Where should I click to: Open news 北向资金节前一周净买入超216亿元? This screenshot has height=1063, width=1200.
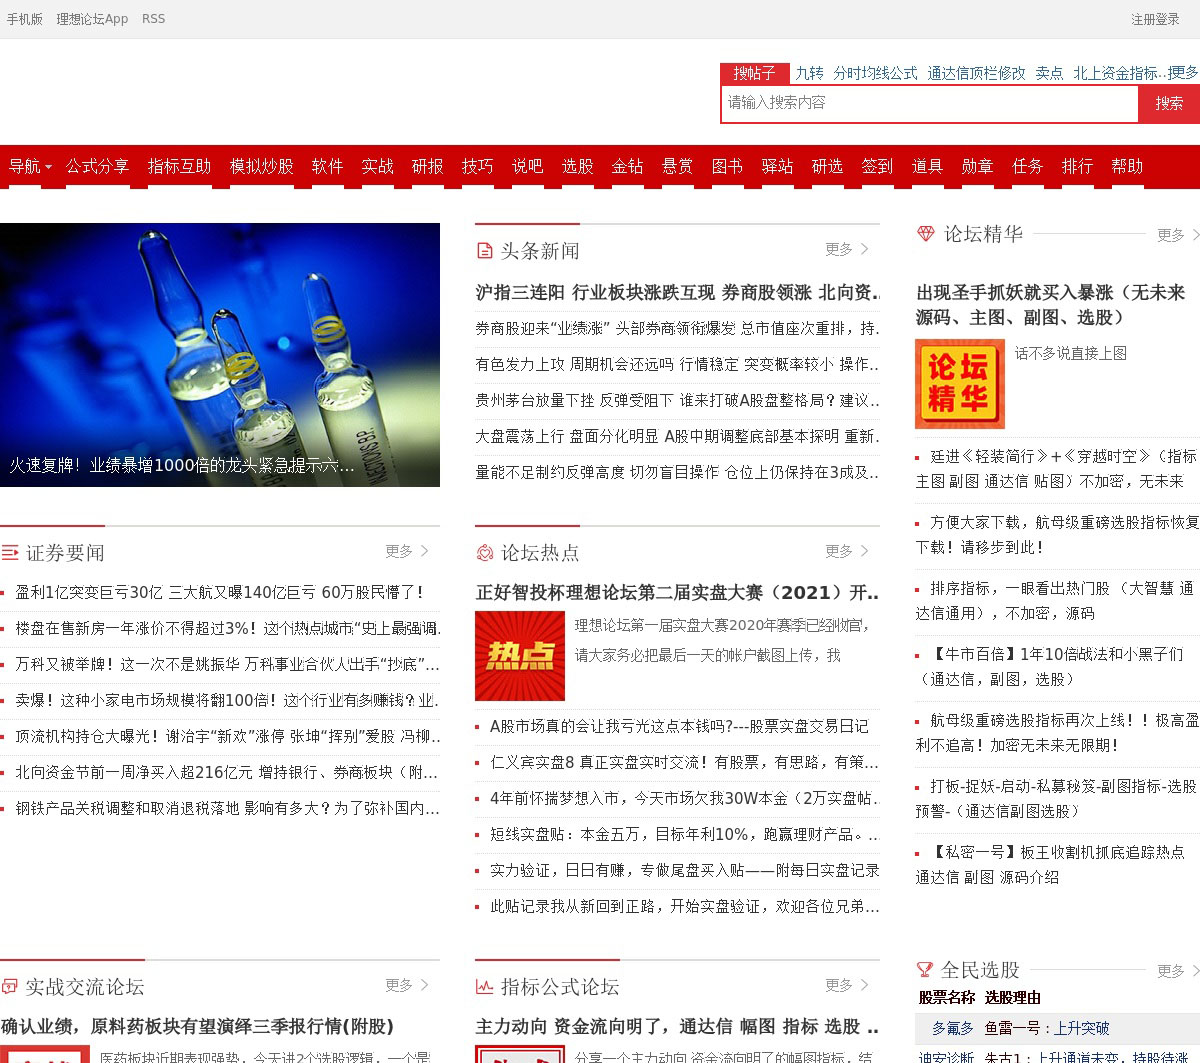click(227, 772)
